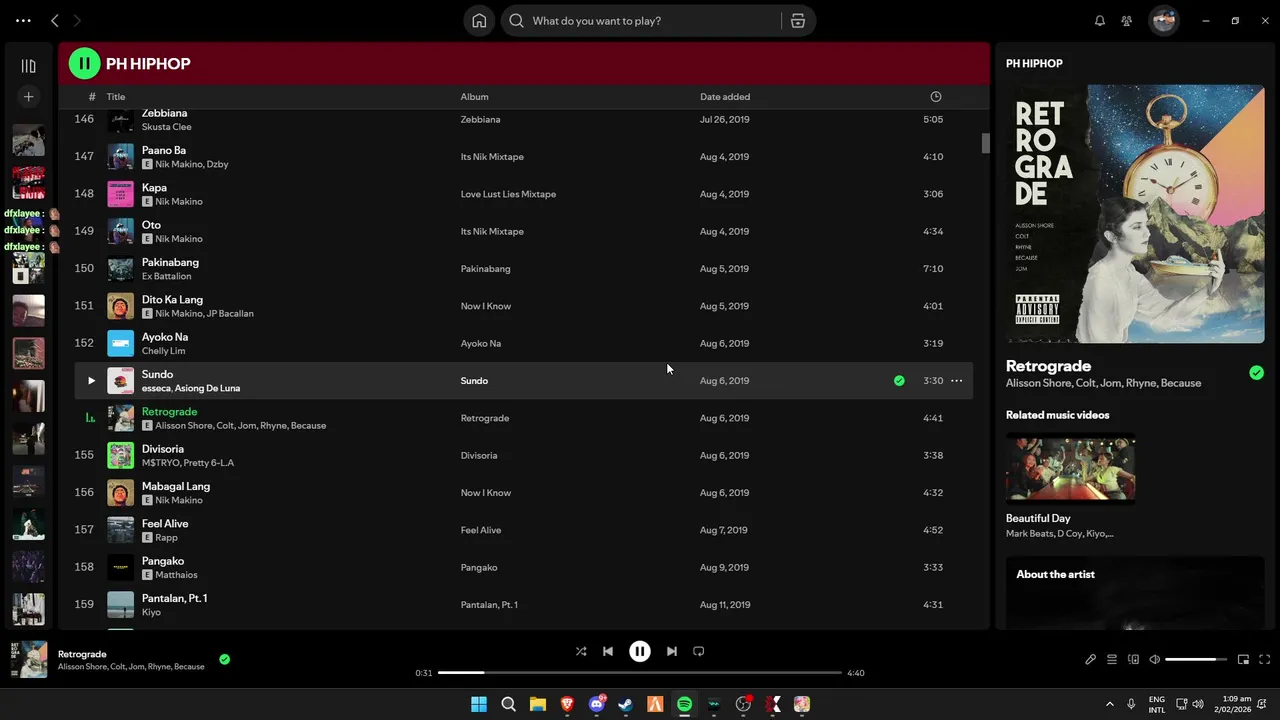Sort by the duration clock icon header
The image size is (1280, 720).
pos(936,97)
